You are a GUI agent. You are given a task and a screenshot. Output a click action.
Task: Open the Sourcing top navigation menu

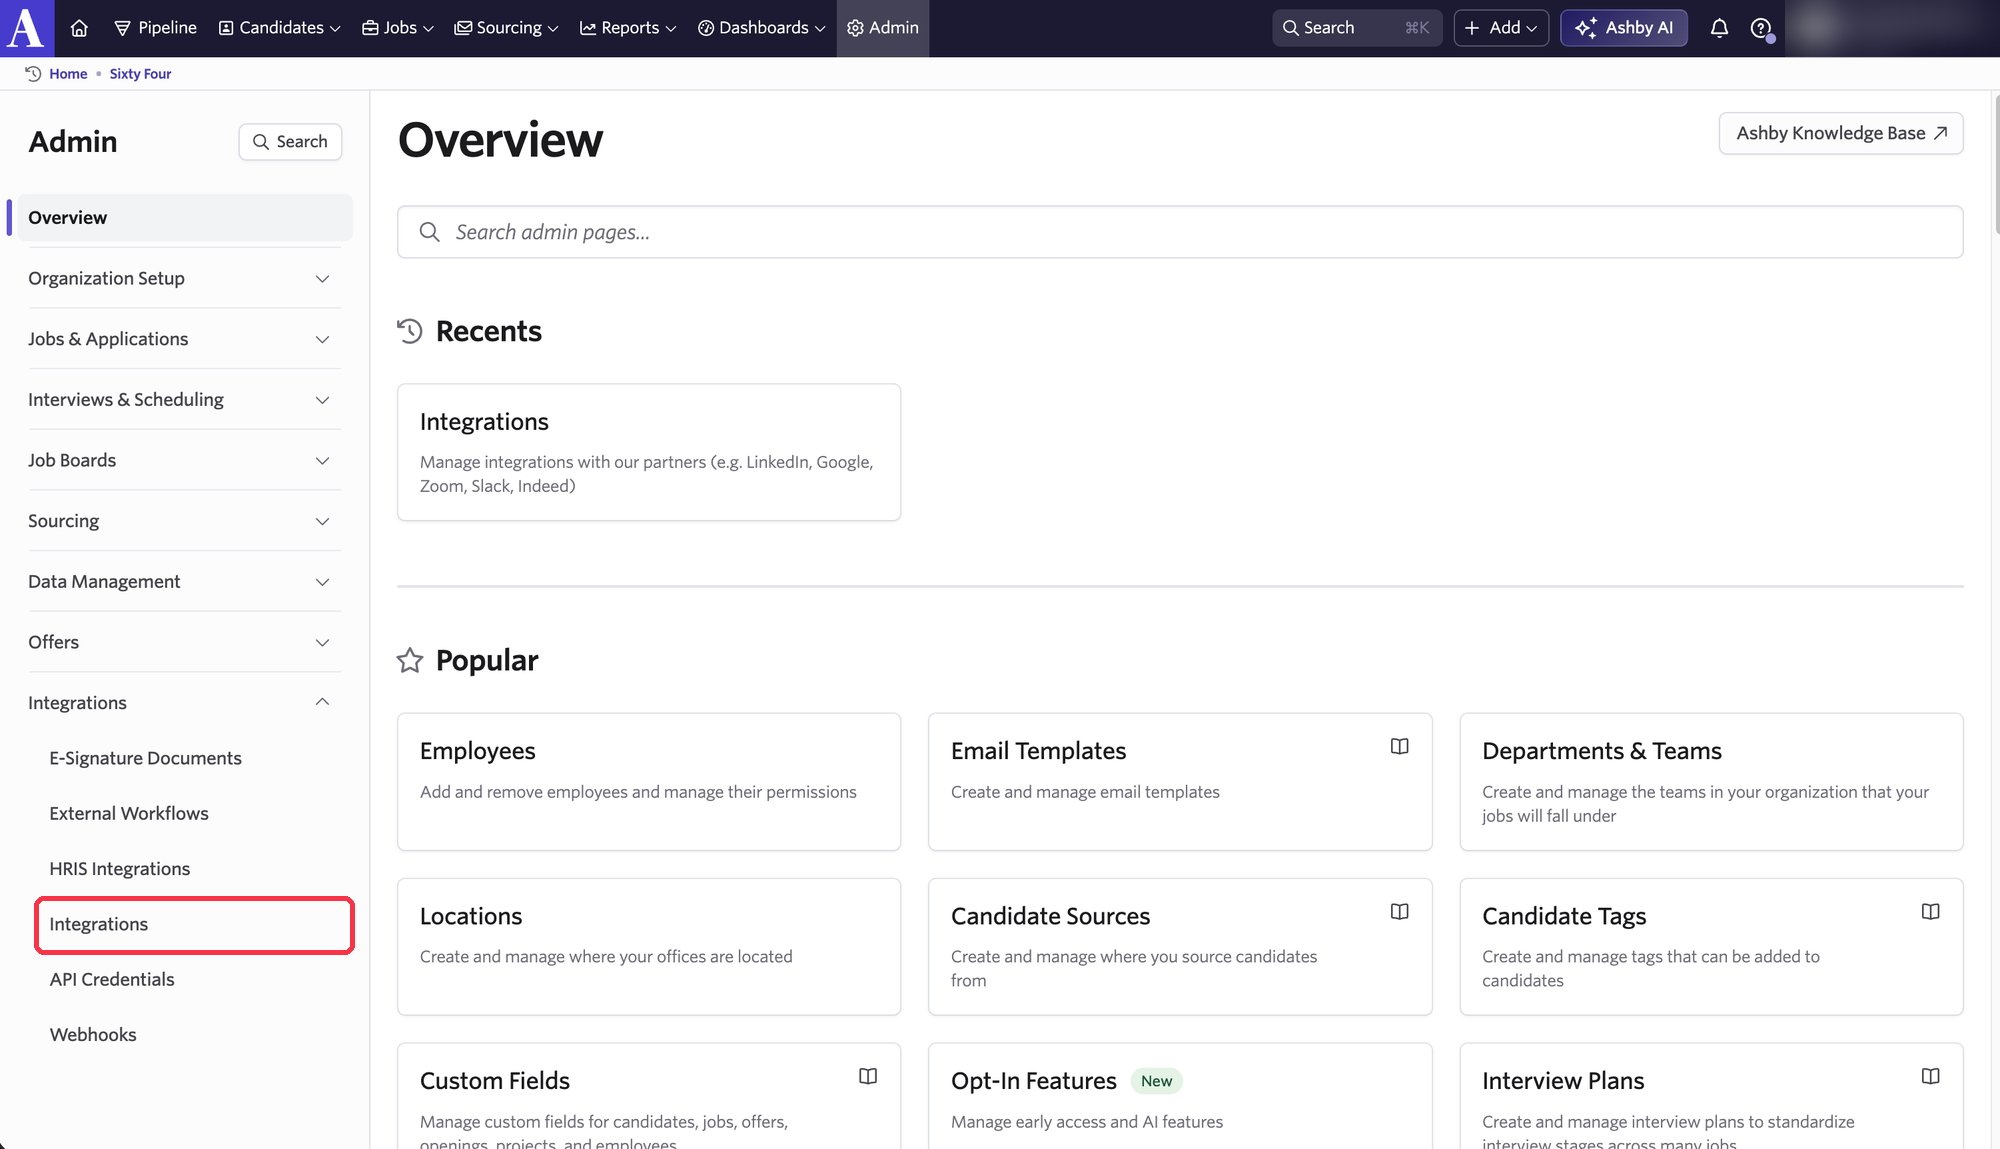tap(506, 28)
